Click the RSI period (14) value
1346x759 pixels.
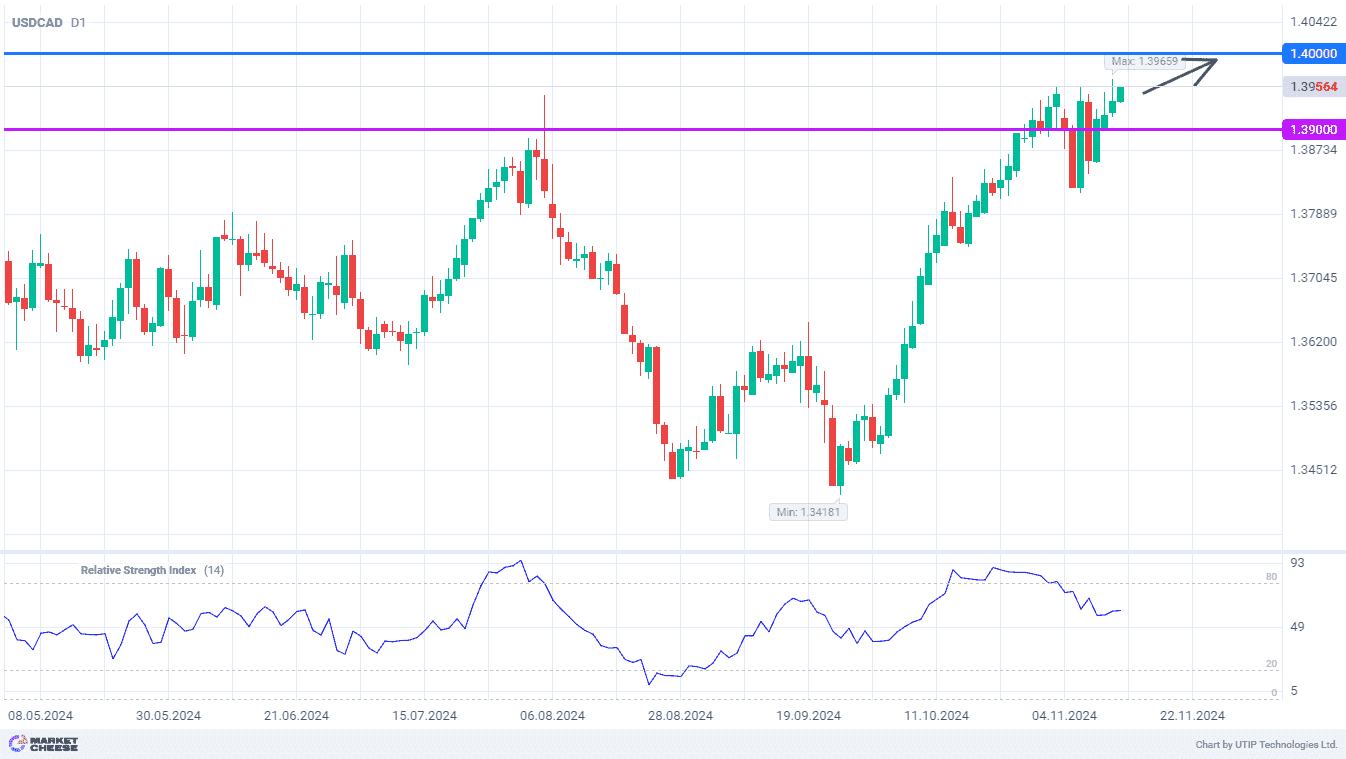click(214, 570)
